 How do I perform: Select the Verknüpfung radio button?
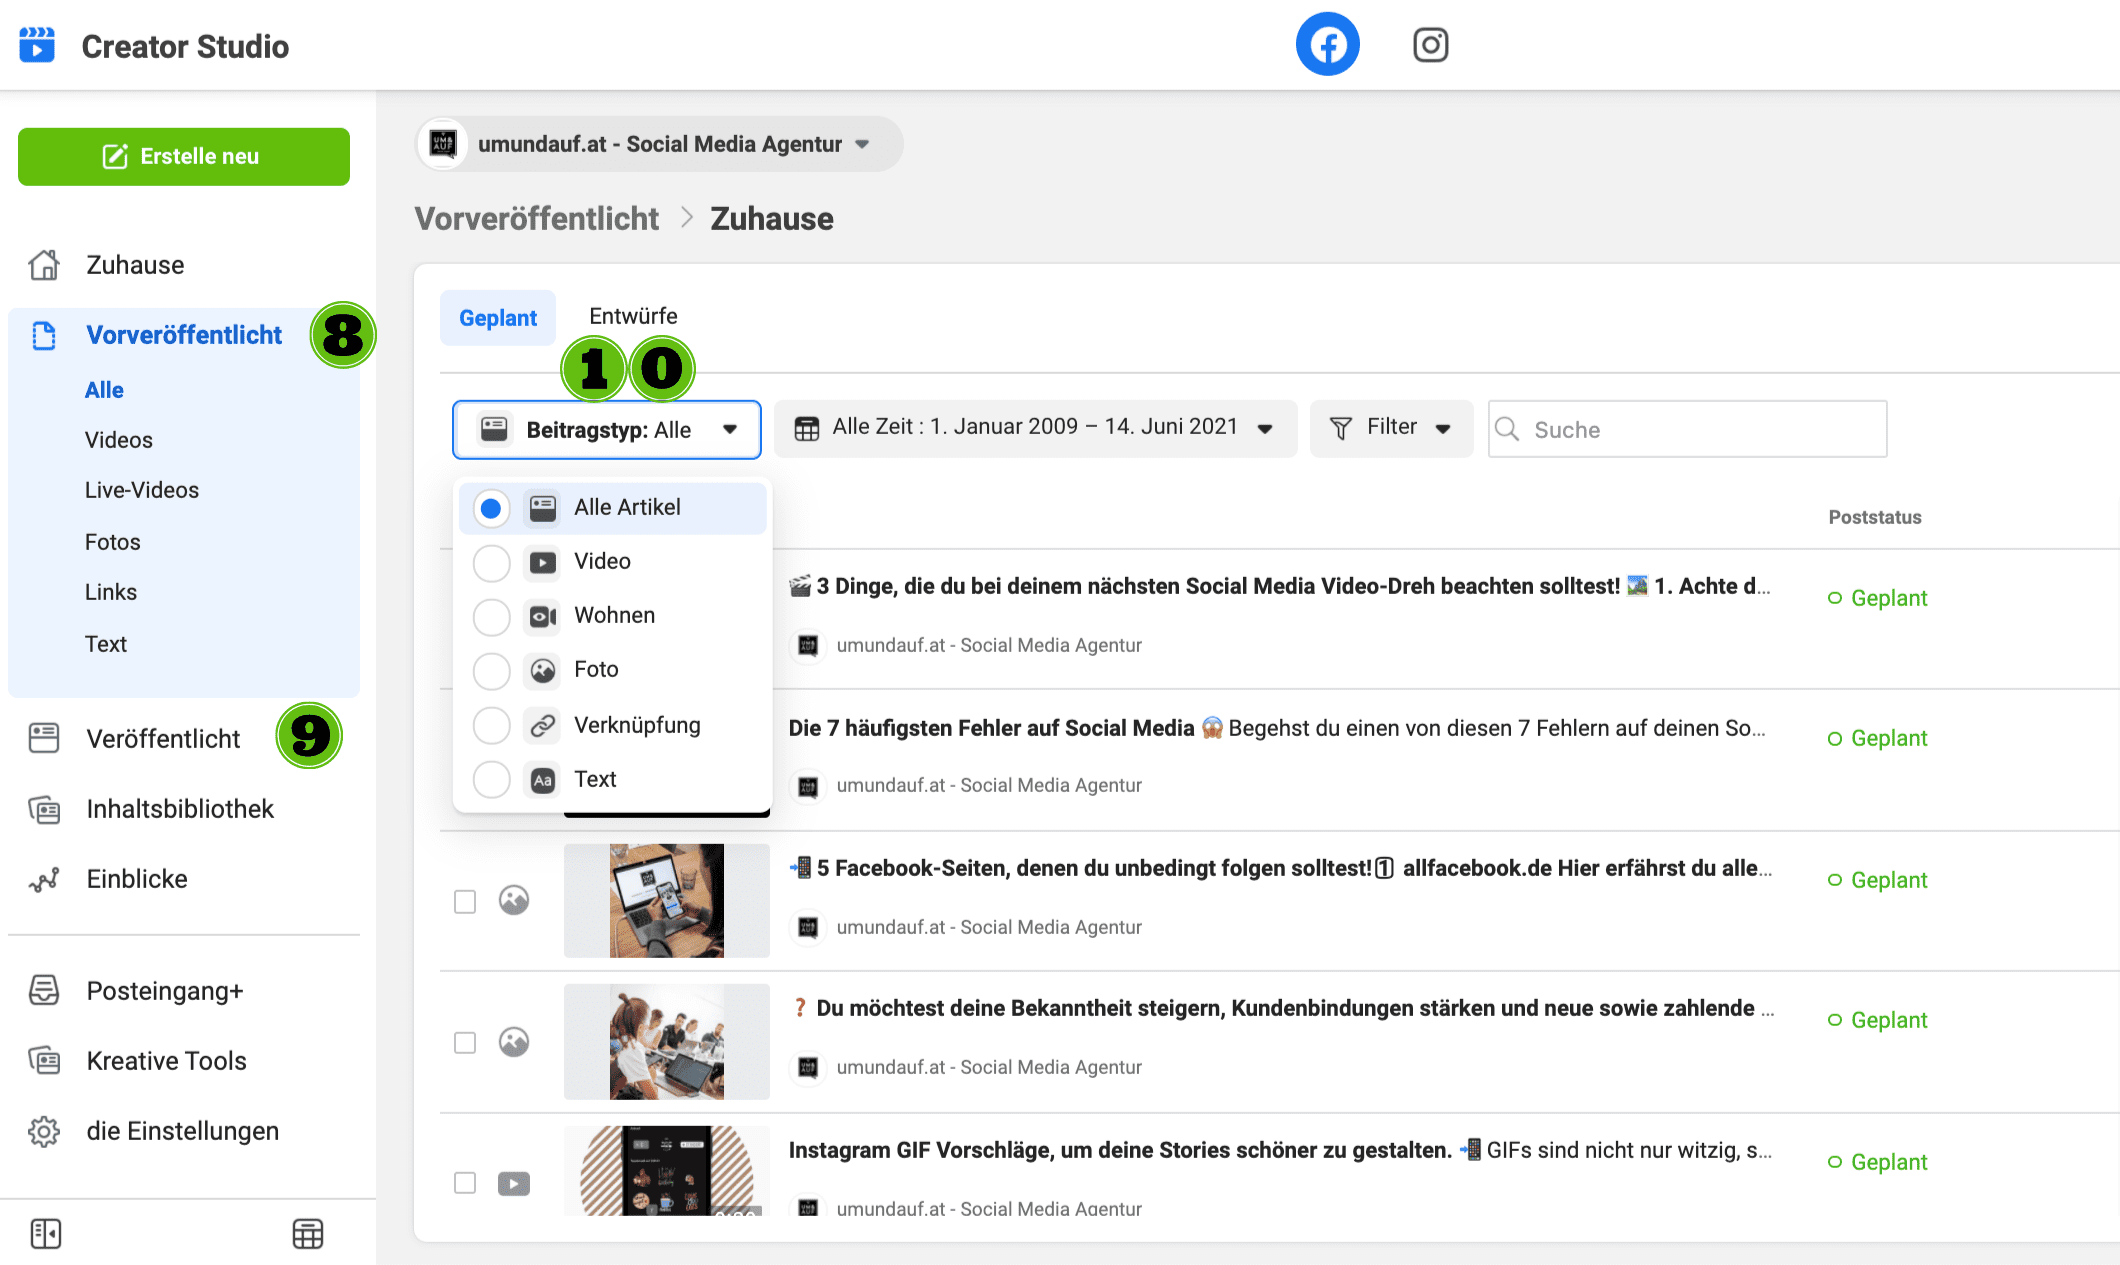coord(491,725)
